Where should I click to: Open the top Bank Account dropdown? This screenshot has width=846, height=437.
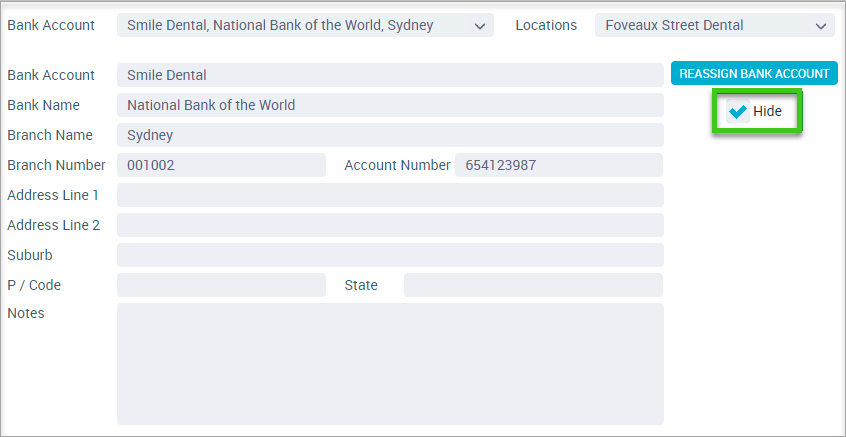coord(305,25)
